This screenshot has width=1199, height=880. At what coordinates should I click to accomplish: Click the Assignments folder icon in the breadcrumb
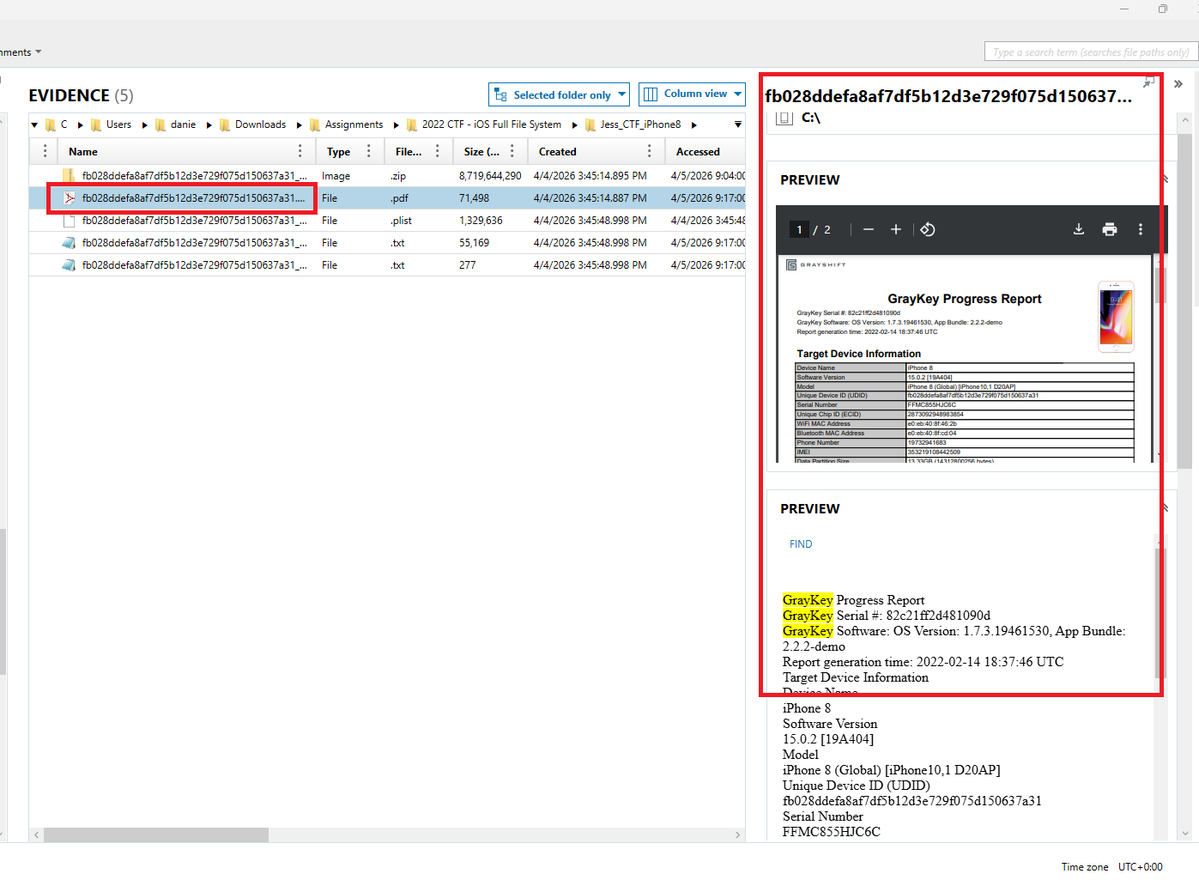(x=315, y=125)
